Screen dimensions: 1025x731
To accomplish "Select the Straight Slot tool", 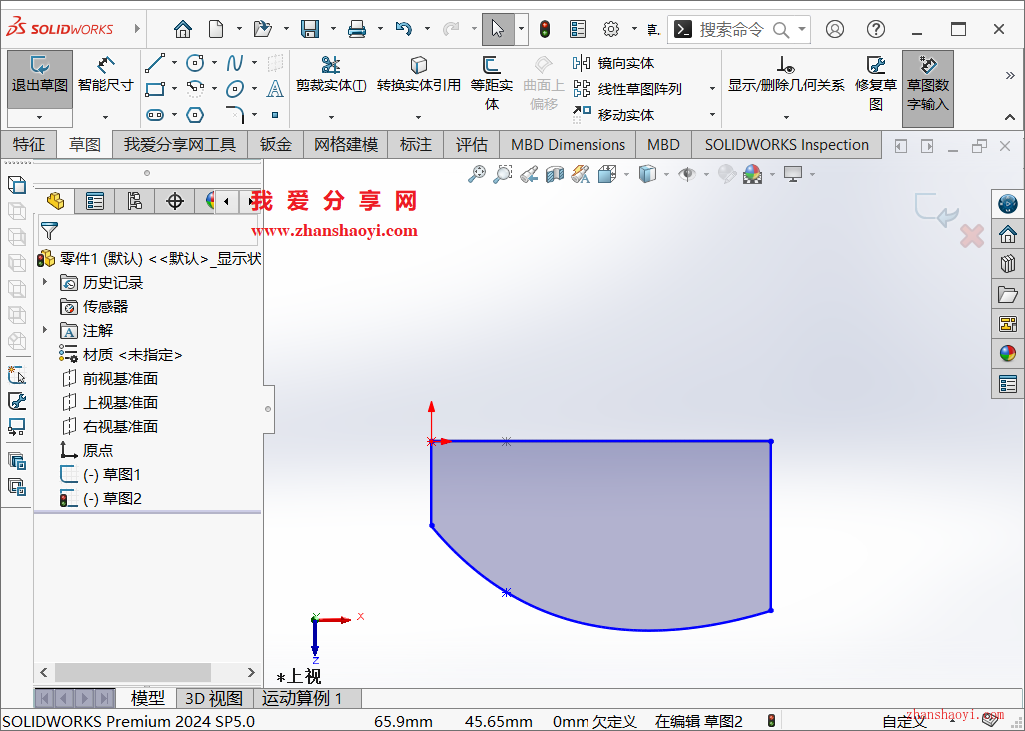I will pos(155,115).
